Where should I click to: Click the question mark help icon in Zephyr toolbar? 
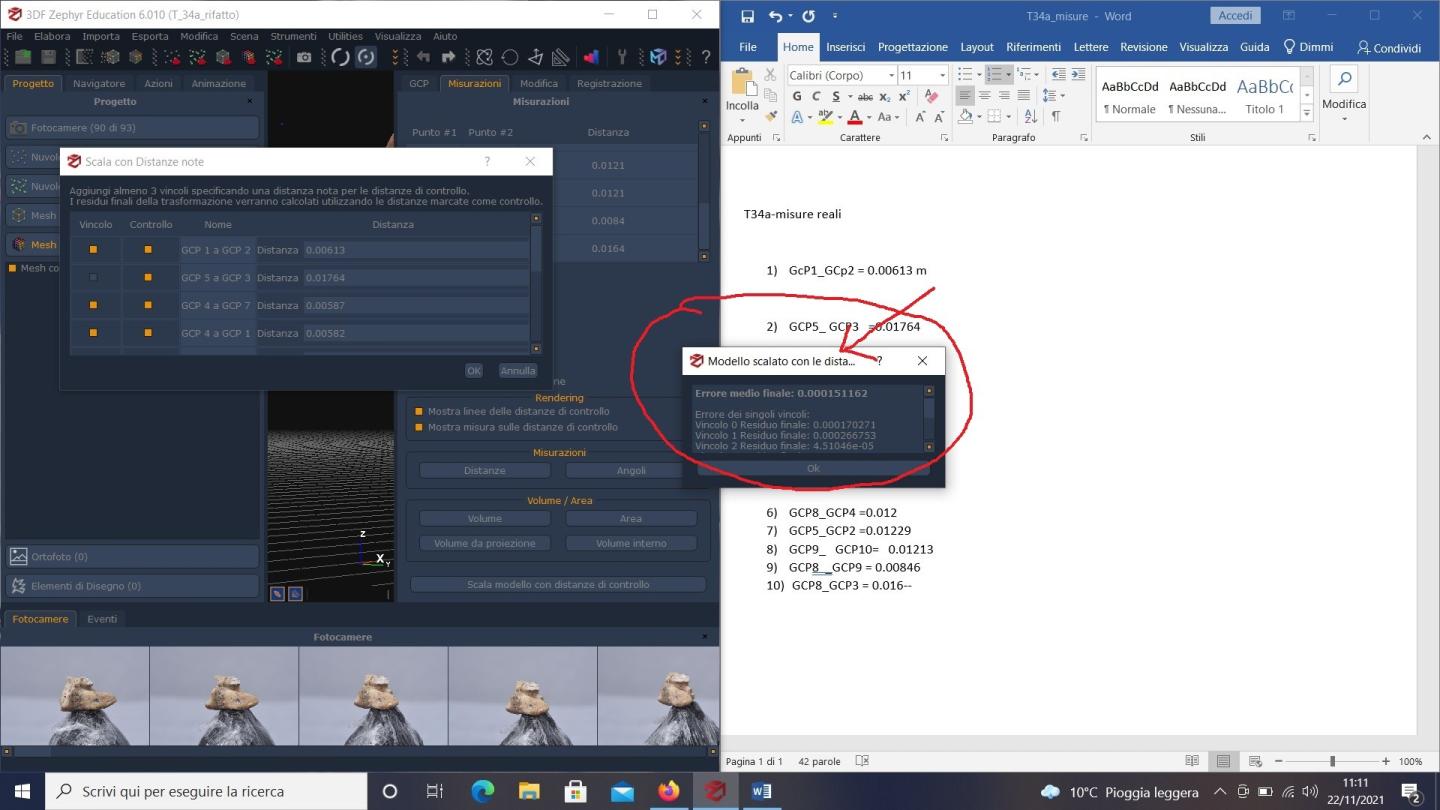tap(705, 58)
